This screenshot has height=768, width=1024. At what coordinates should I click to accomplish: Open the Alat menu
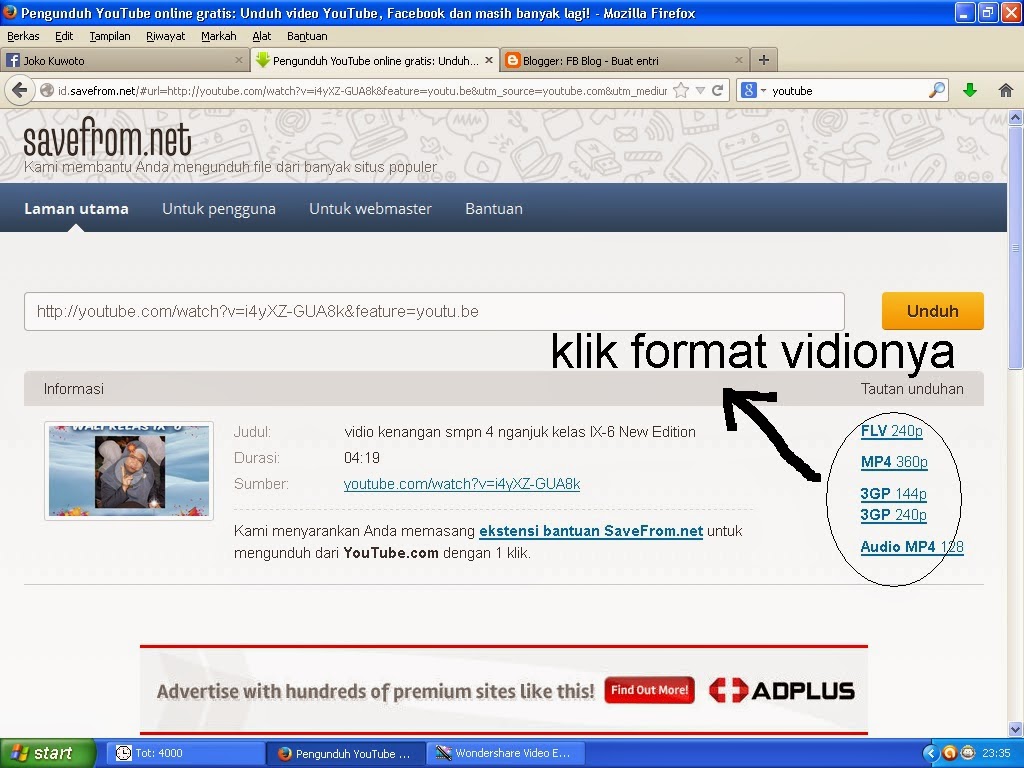click(x=261, y=36)
